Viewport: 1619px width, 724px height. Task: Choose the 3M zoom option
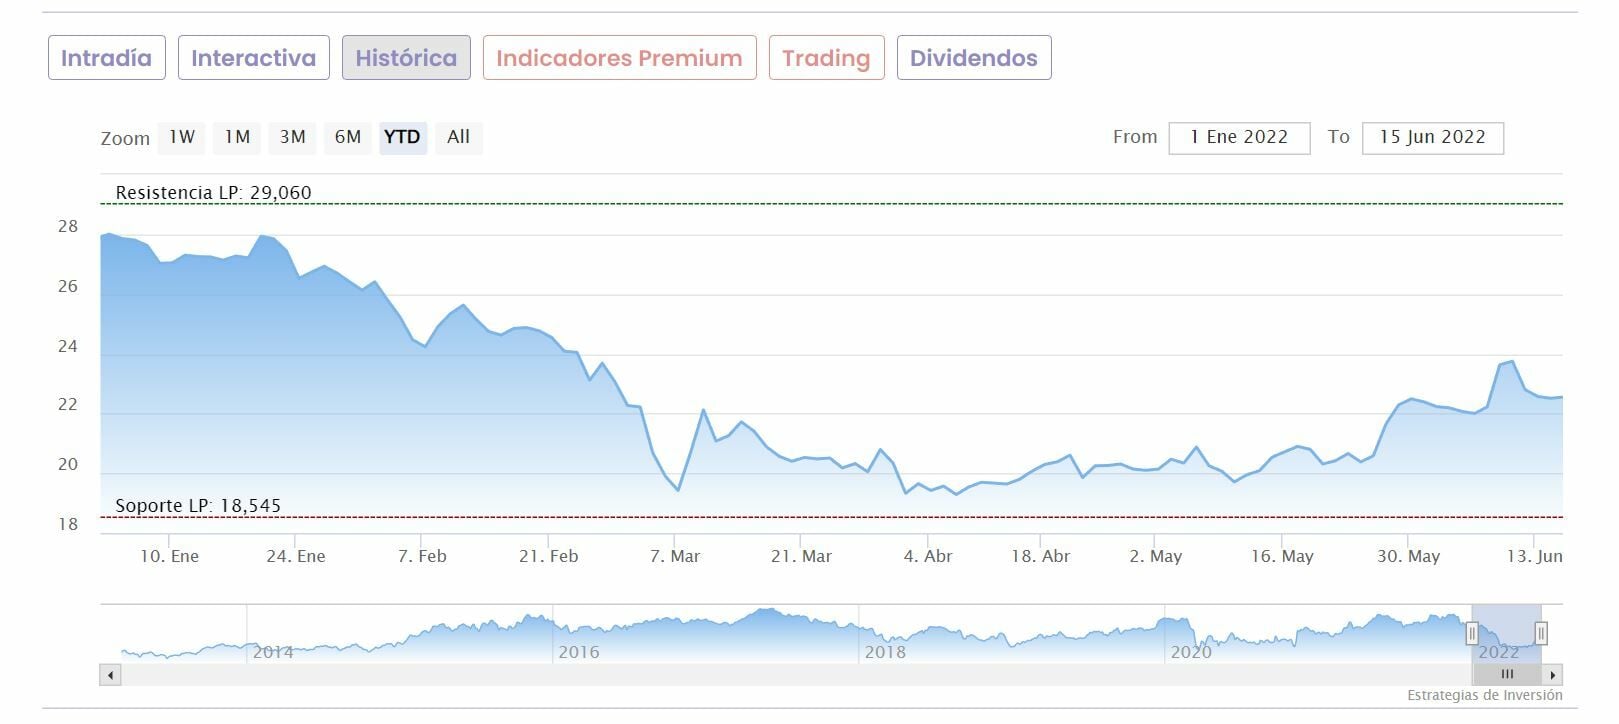[x=292, y=137]
